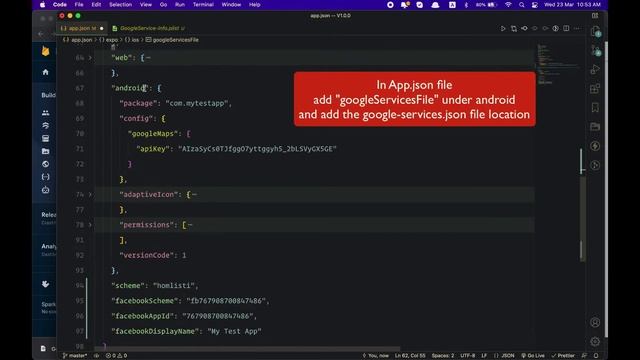Open the notifications bell in status bar
640x360 pixels.
[x=596, y=356]
